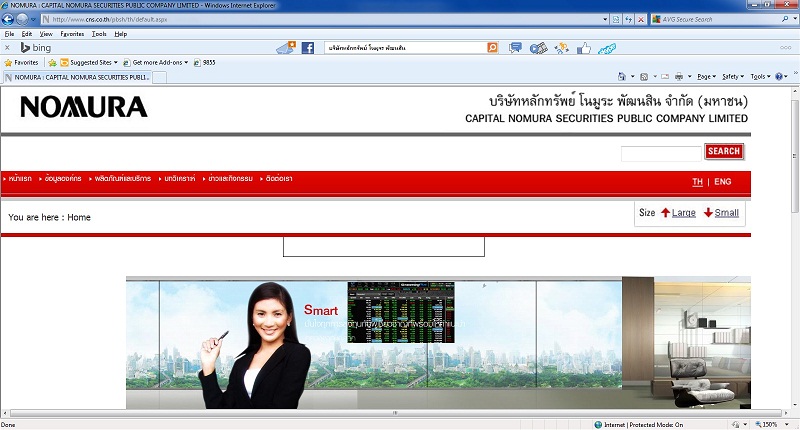The image size is (800, 430).
Task: Open the ผลิตภัณฑ์และบริการ navigation item
Action: (122, 179)
